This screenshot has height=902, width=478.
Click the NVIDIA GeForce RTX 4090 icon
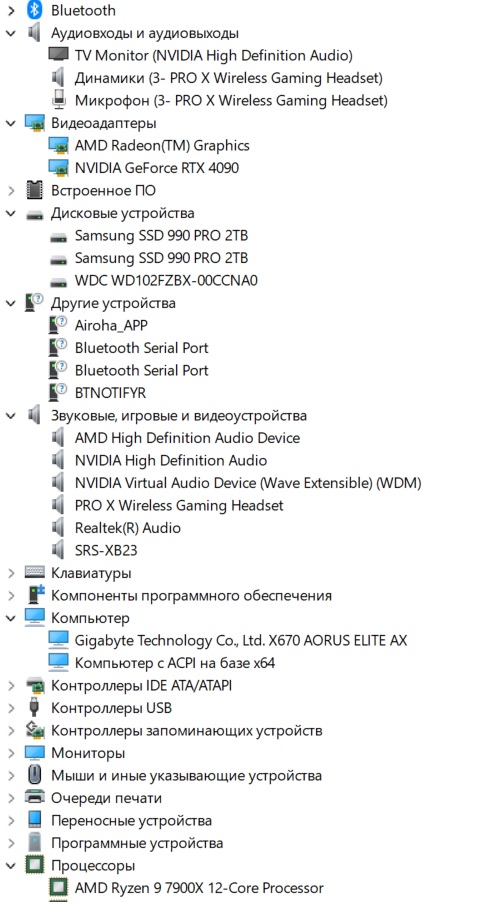(58, 167)
